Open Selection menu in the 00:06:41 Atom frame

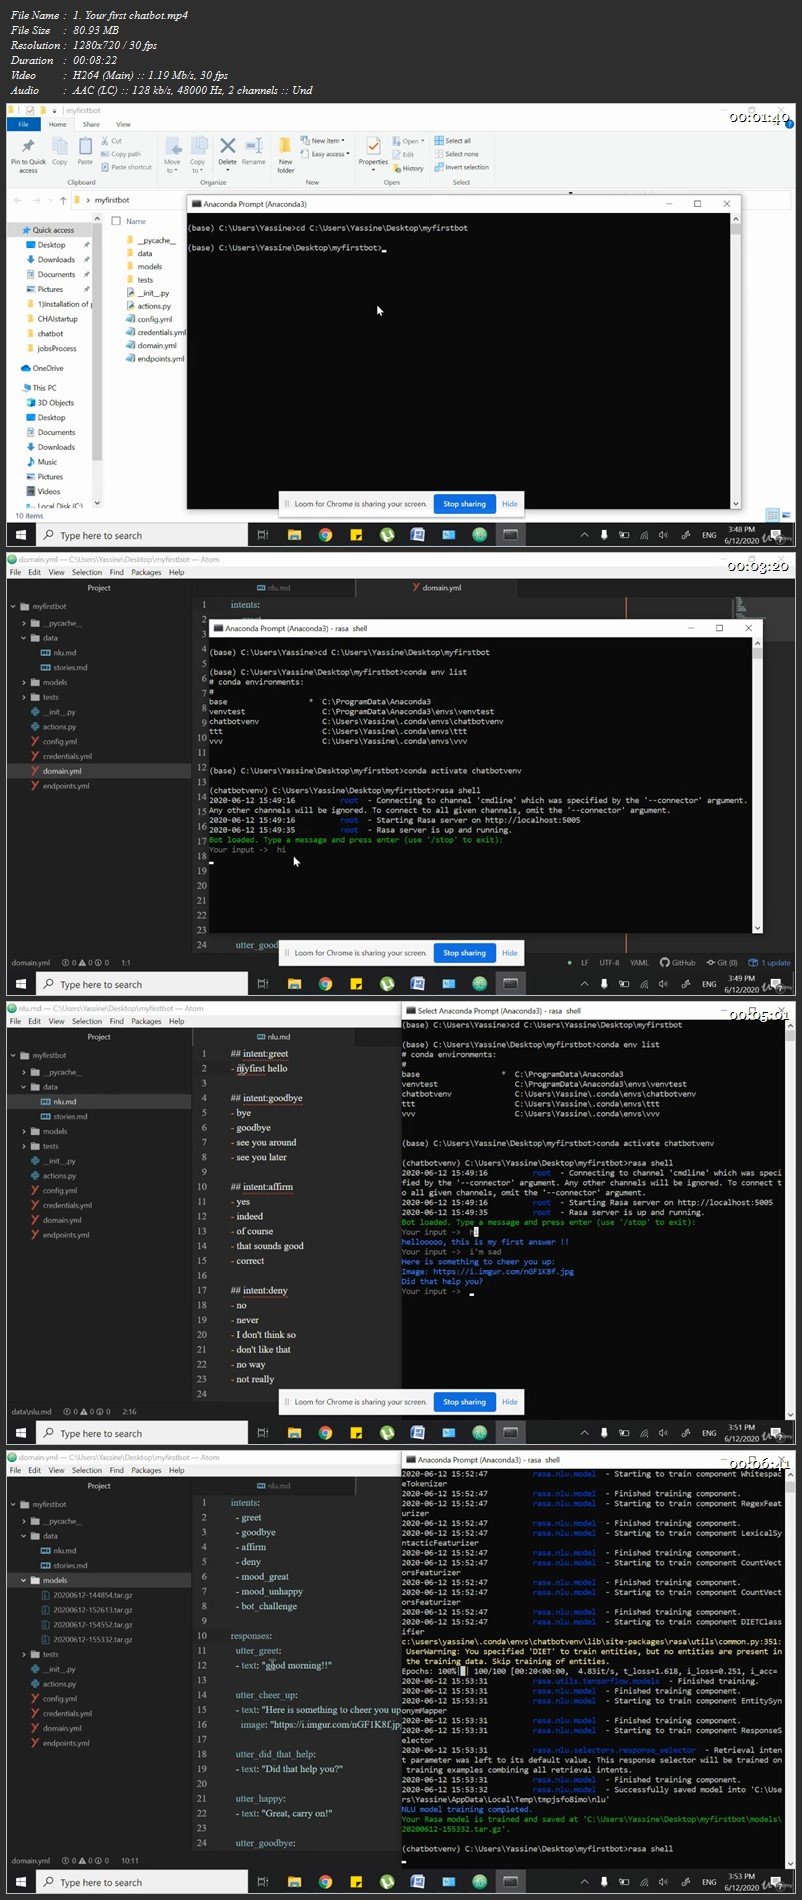pos(87,1470)
